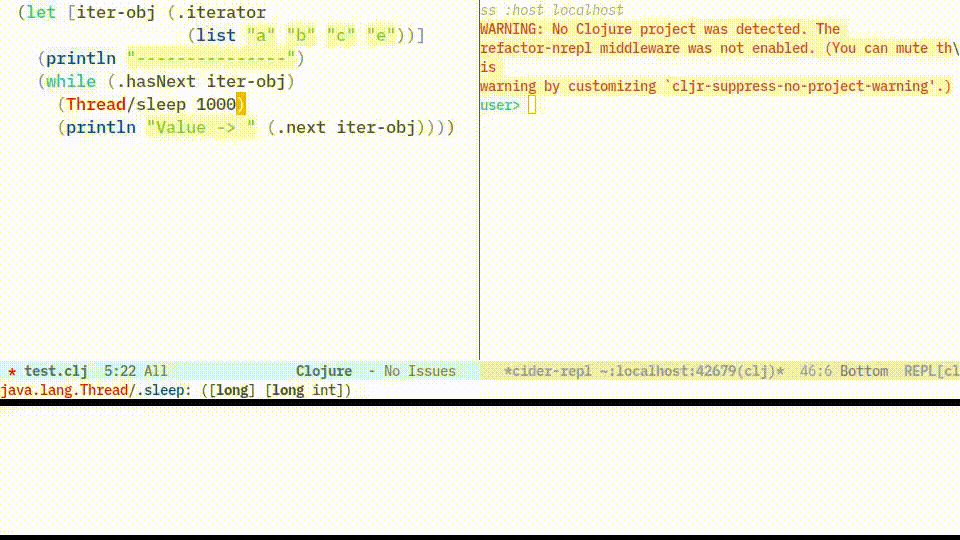The height and width of the screenshot is (540, 960).
Task: Click the 'list' function call
Action: 216,36
